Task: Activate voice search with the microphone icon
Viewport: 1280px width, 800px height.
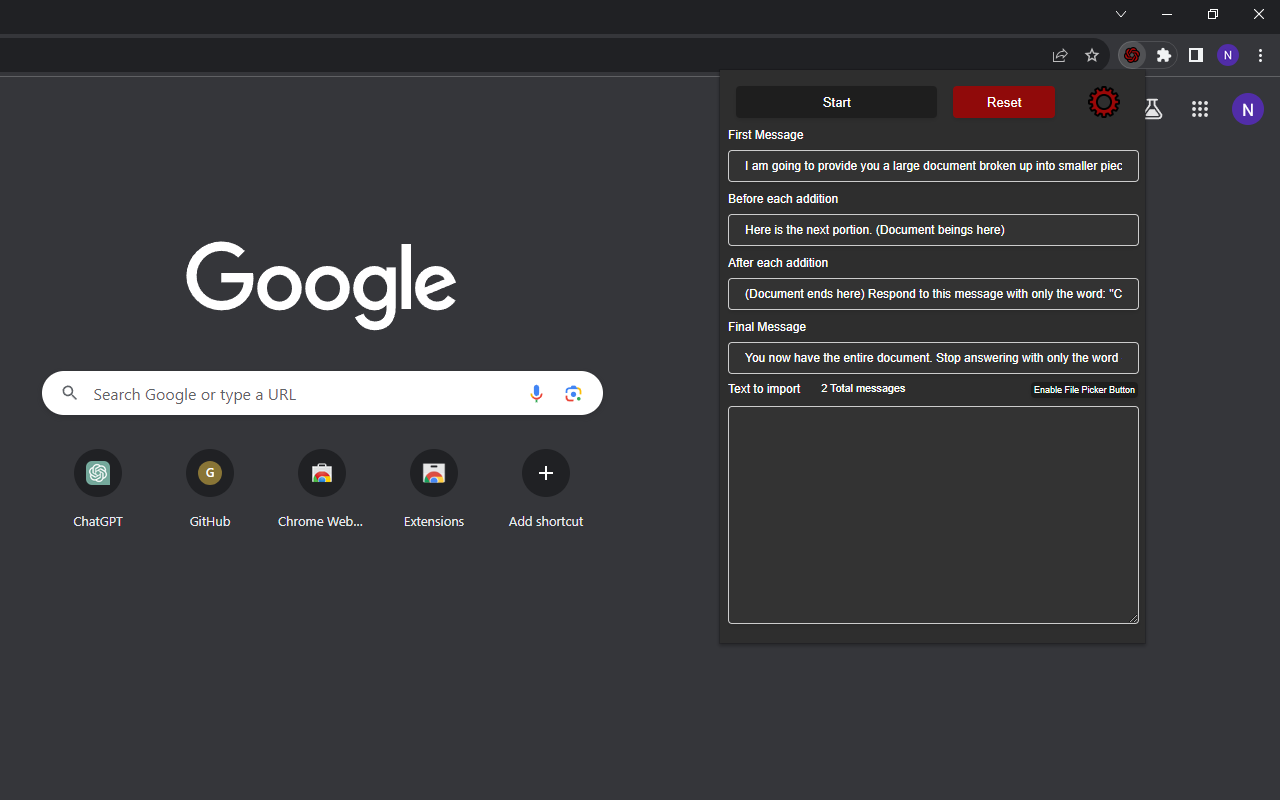Action: click(x=536, y=393)
